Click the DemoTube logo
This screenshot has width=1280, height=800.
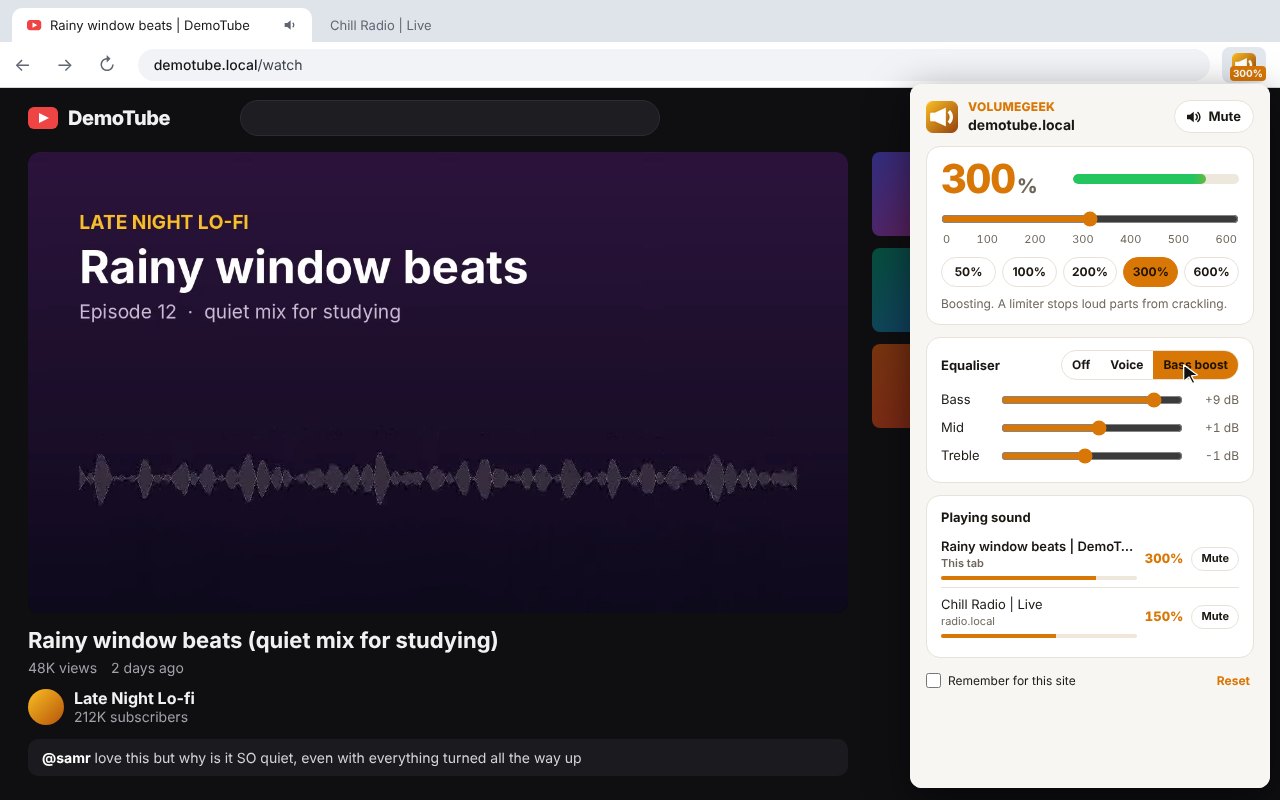tap(99, 118)
